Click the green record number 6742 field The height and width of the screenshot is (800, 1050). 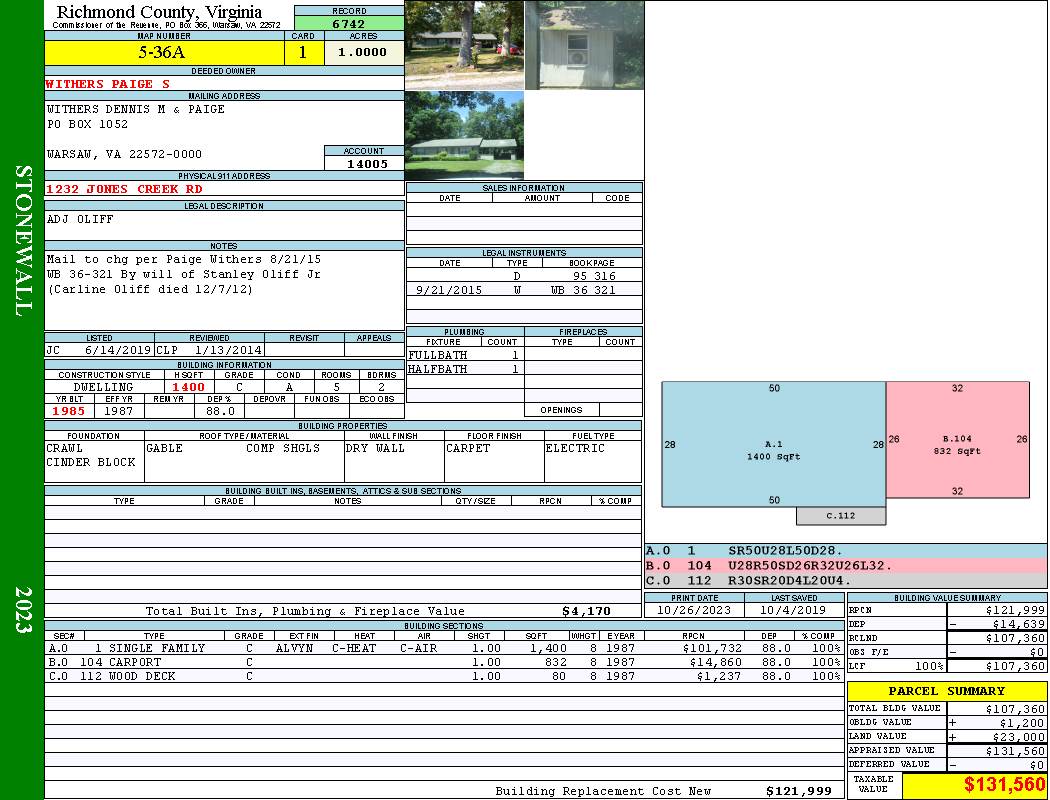(348, 23)
